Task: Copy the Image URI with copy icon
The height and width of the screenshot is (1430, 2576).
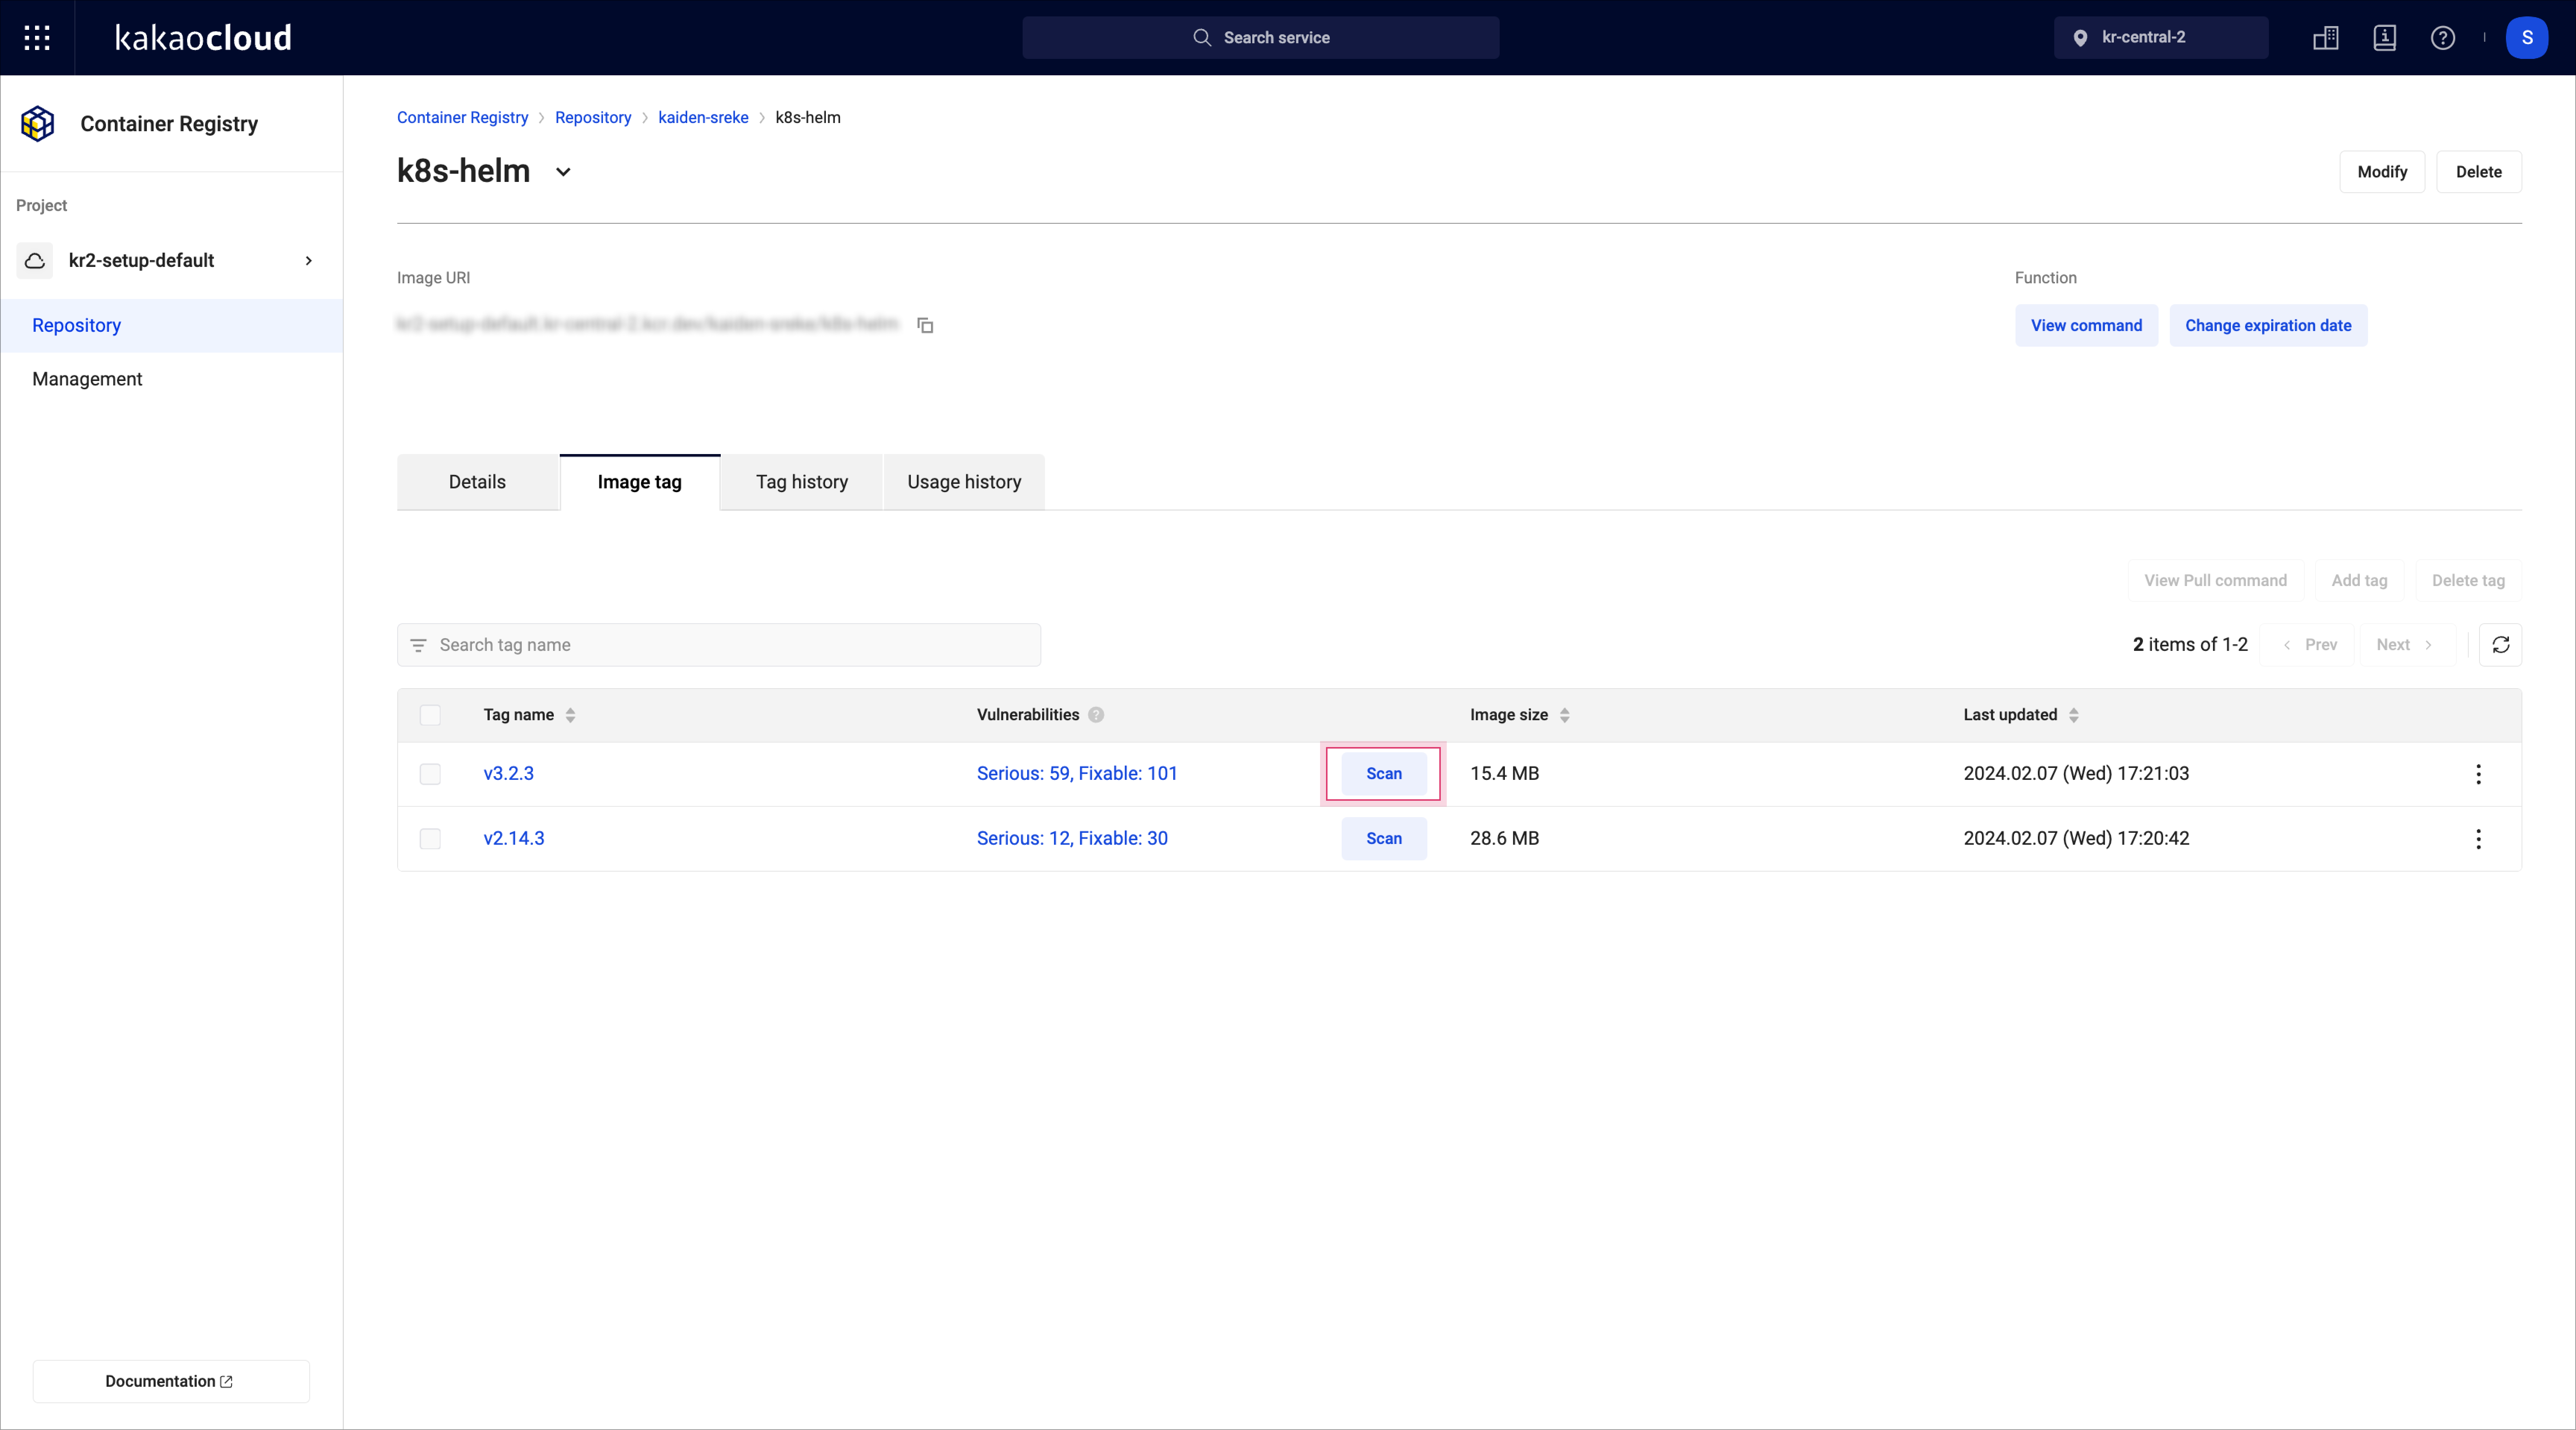Action: [925, 325]
